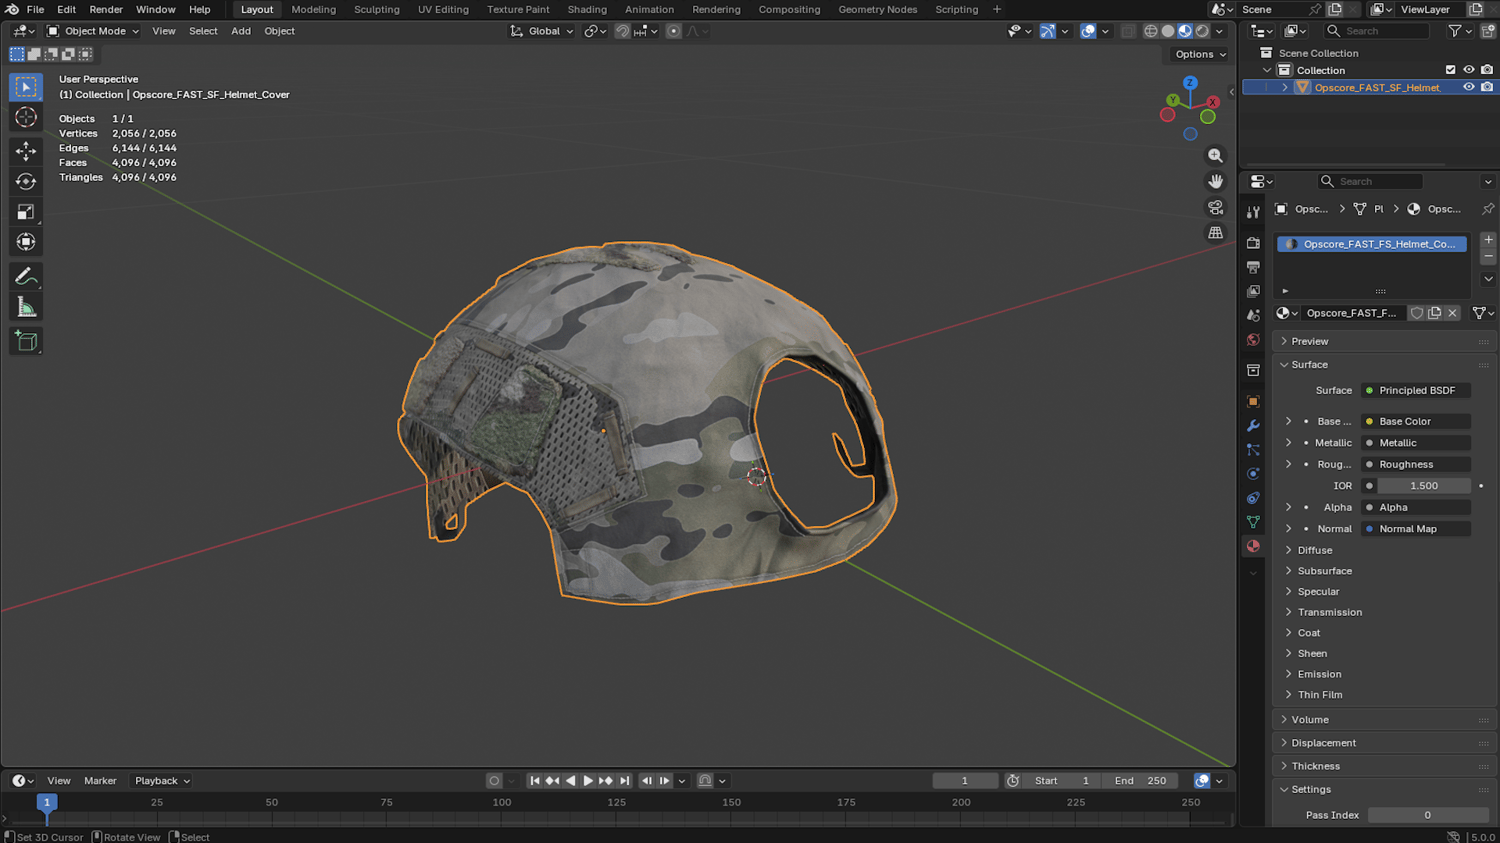1500x843 pixels.
Task: Choose the Add Cube tool
Action: click(26, 342)
